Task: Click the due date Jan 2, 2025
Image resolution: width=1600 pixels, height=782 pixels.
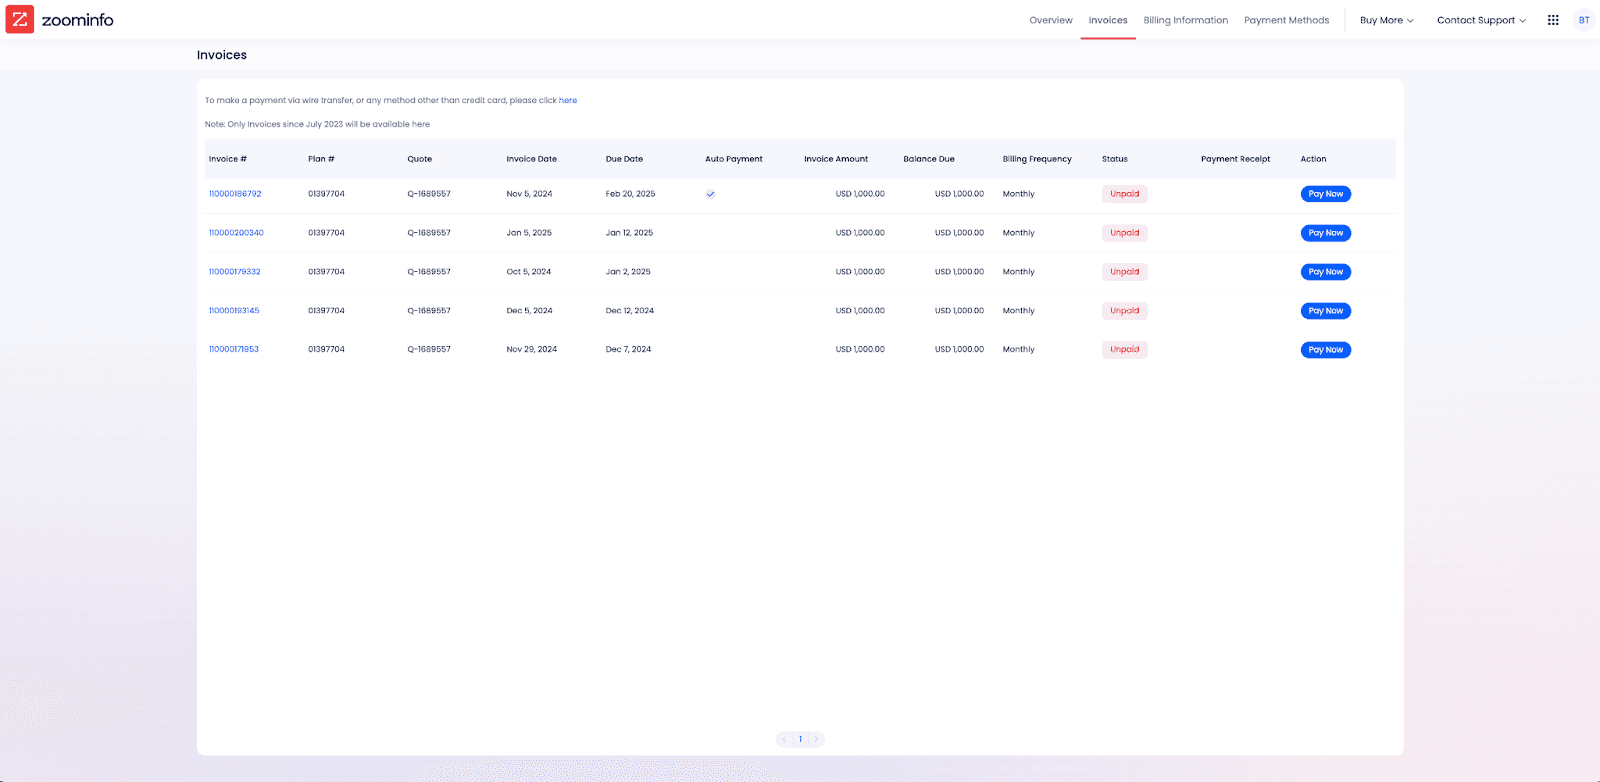Action: point(628,272)
